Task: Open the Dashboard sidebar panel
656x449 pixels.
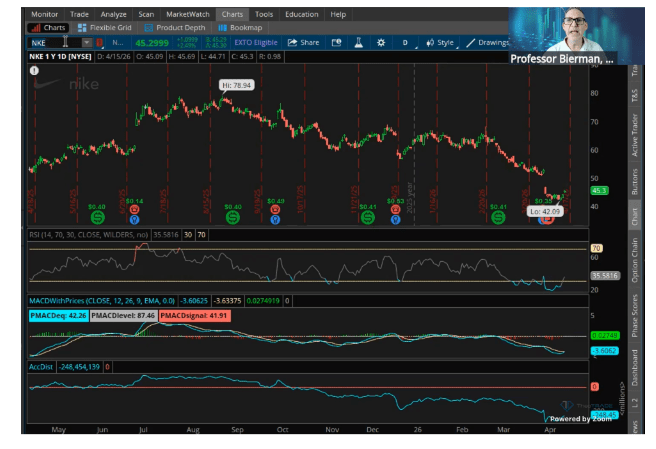Action: click(635, 367)
